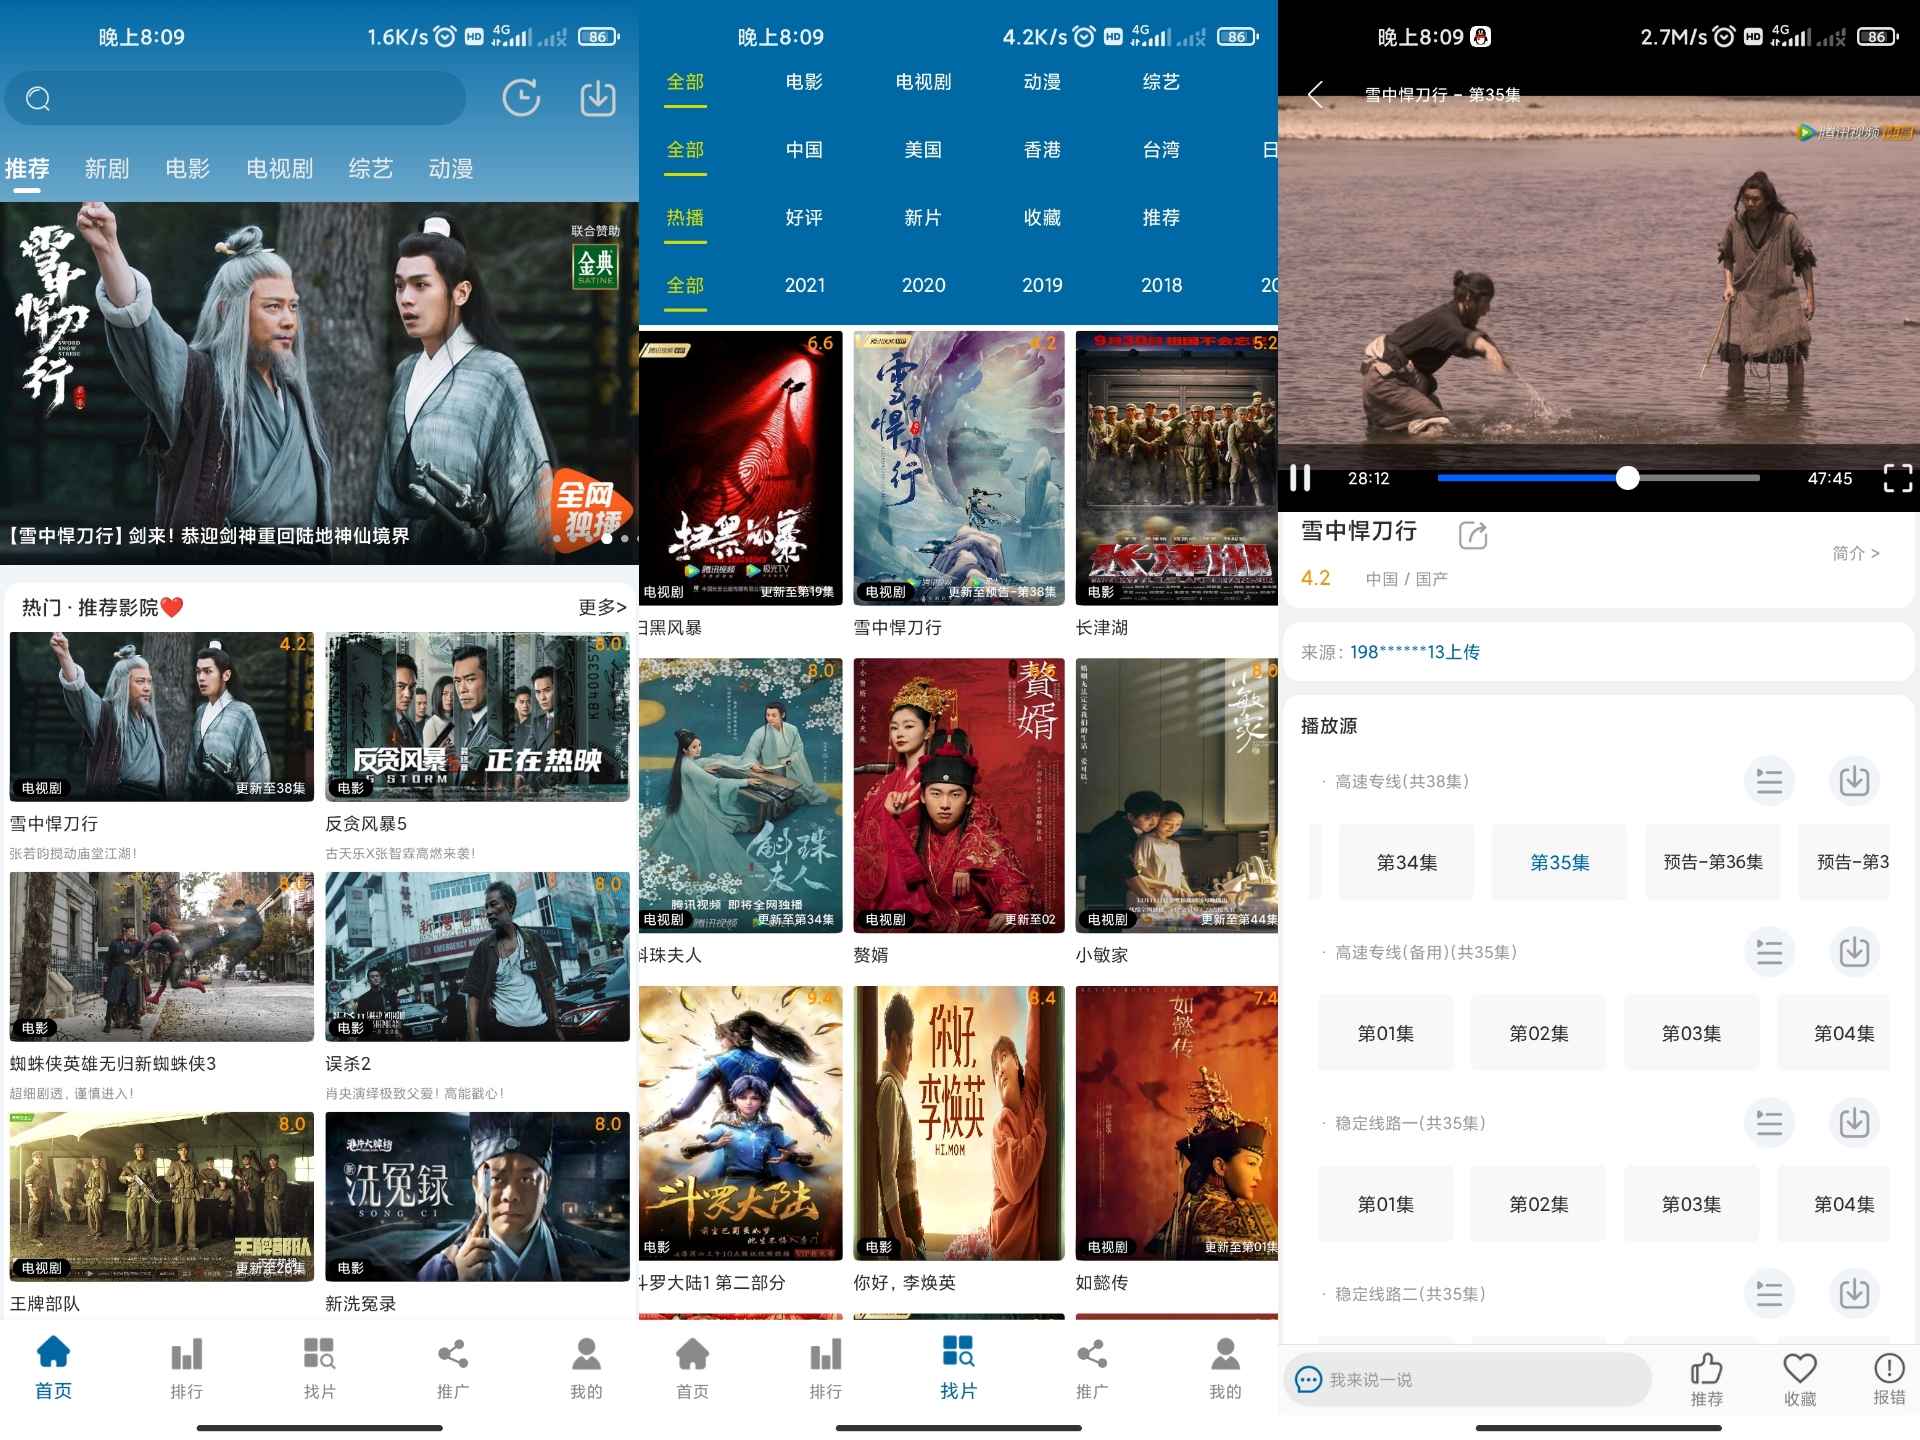Expand 更多> in 热门推荐影院 section
Screen dimensions: 1920x1440
coord(602,607)
